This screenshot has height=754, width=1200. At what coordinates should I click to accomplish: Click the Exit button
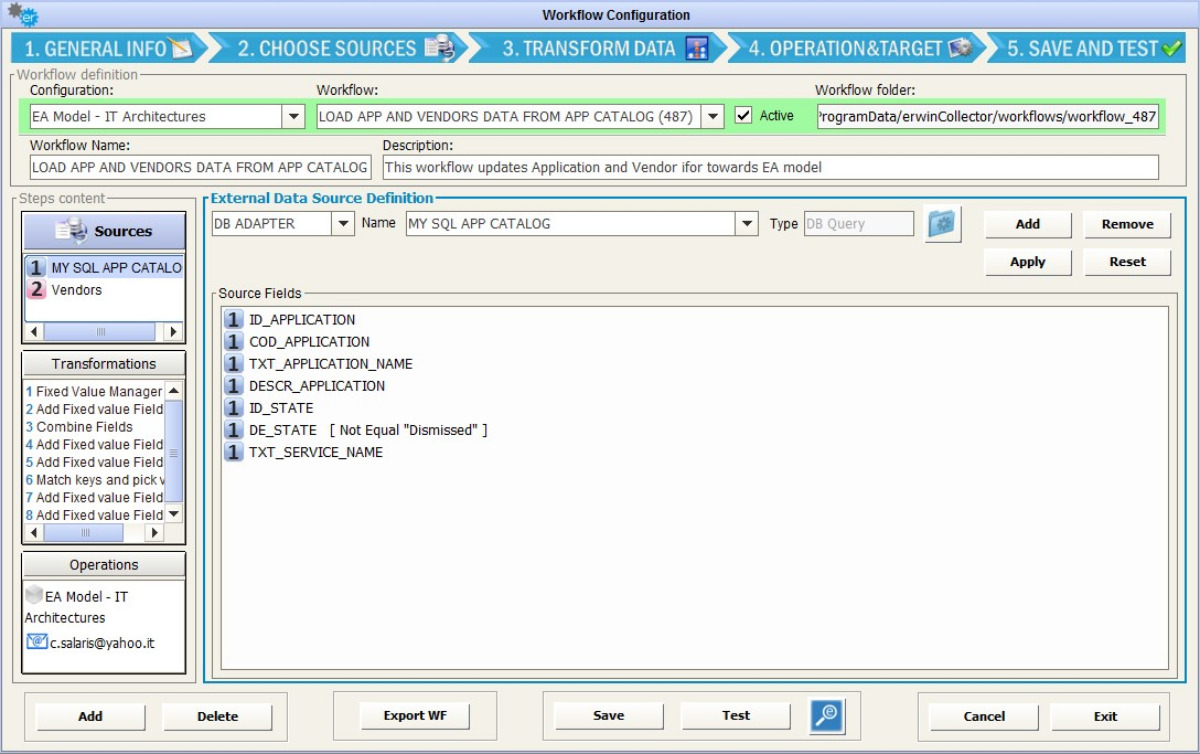tap(1105, 716)
